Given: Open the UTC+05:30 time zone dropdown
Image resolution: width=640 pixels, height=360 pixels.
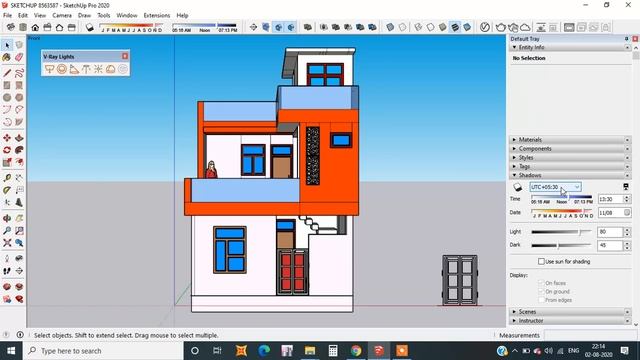Looking at the screenshot, I should coord(555,187).
